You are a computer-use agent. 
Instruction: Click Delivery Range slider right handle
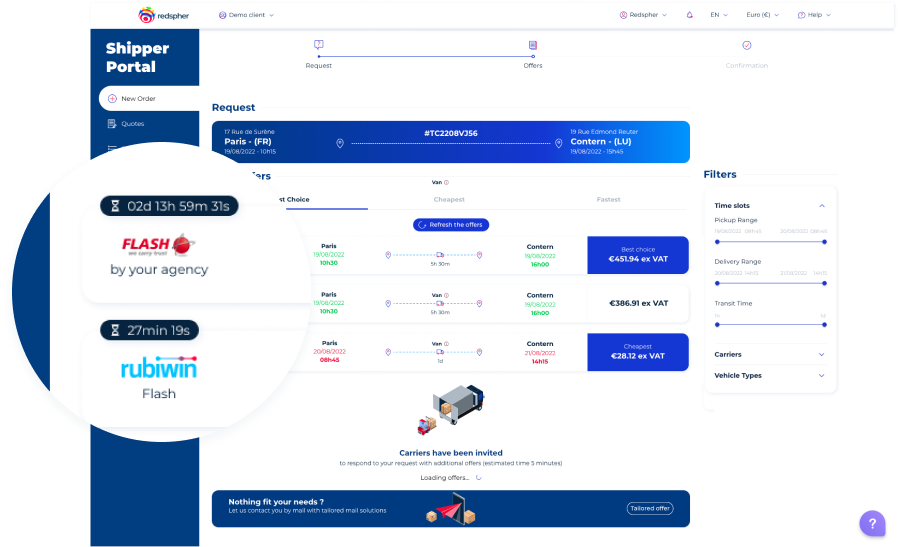point(824,283)
